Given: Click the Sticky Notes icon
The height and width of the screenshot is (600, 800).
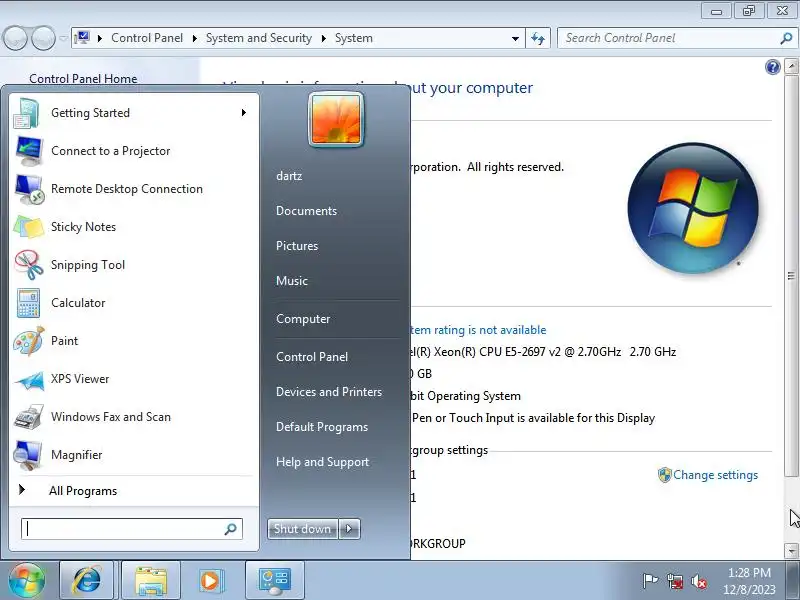Looking at the screenshot, I should point(29,227).
